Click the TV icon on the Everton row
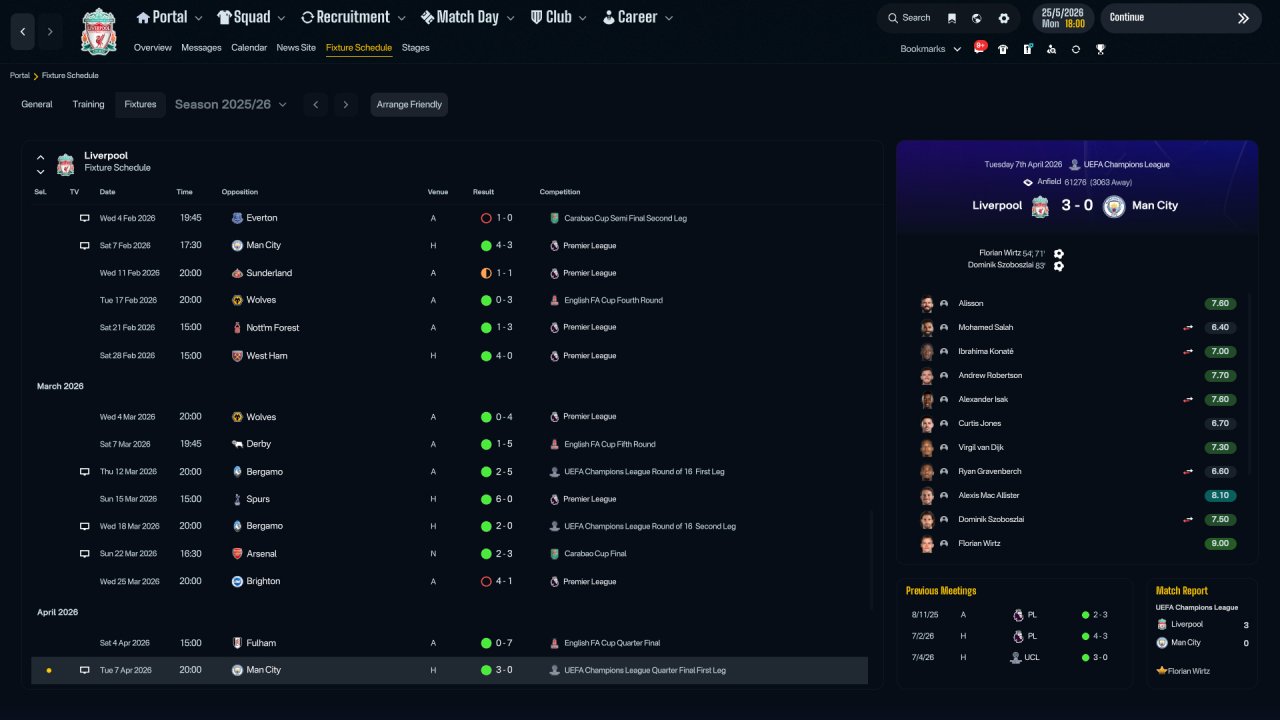Image resolution: width=1280 pixels, height=720 pixels. 84,218
